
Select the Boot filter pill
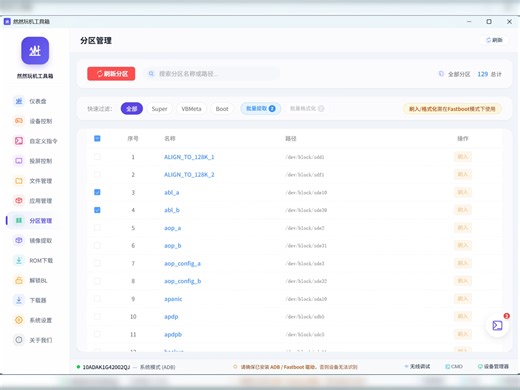[x=222, y=109]
